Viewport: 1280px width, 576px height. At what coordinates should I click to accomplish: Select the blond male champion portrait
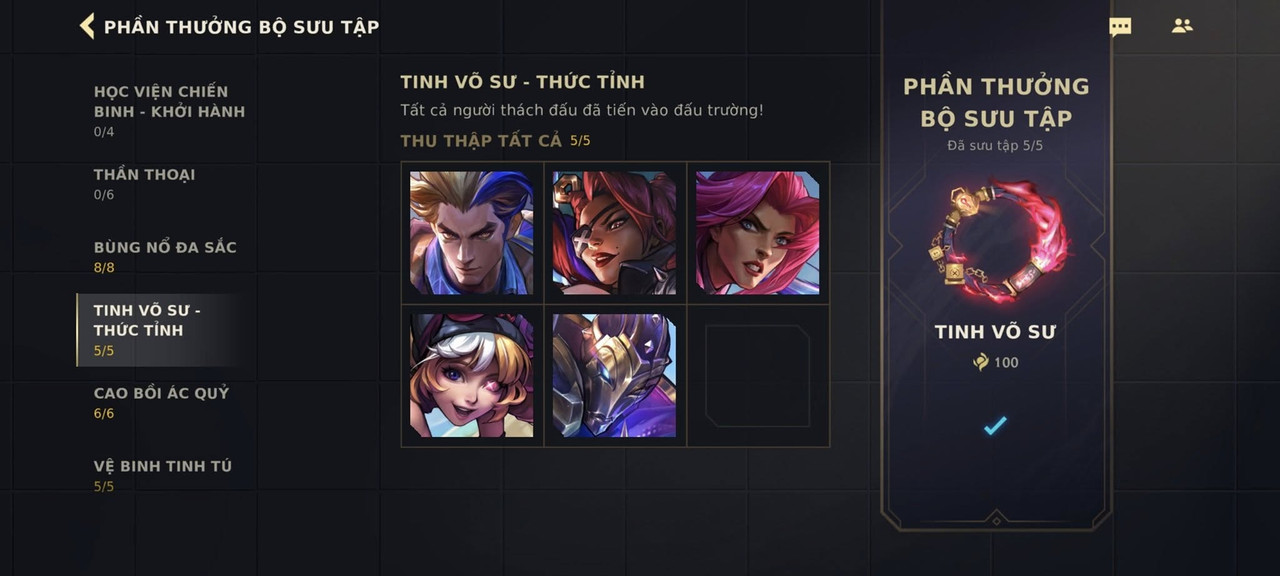click(x=472, y=233)
